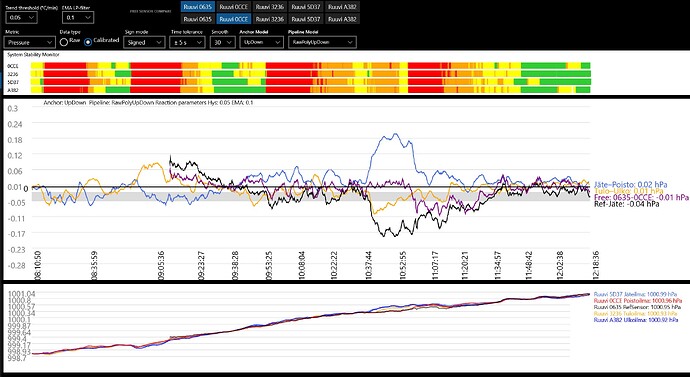Toggle Ruuvi 3236 in bottom sensor row
690x377 pixels.
[270, 19]
